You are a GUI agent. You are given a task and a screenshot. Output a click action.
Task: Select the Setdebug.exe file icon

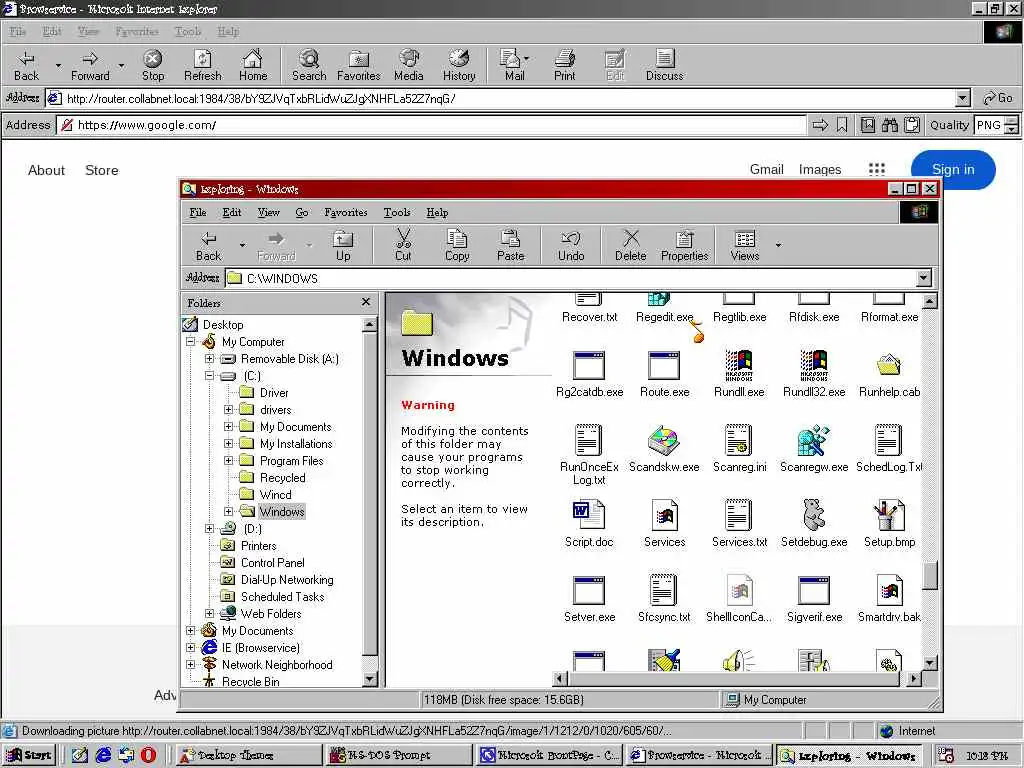click(x=814, y=524)
